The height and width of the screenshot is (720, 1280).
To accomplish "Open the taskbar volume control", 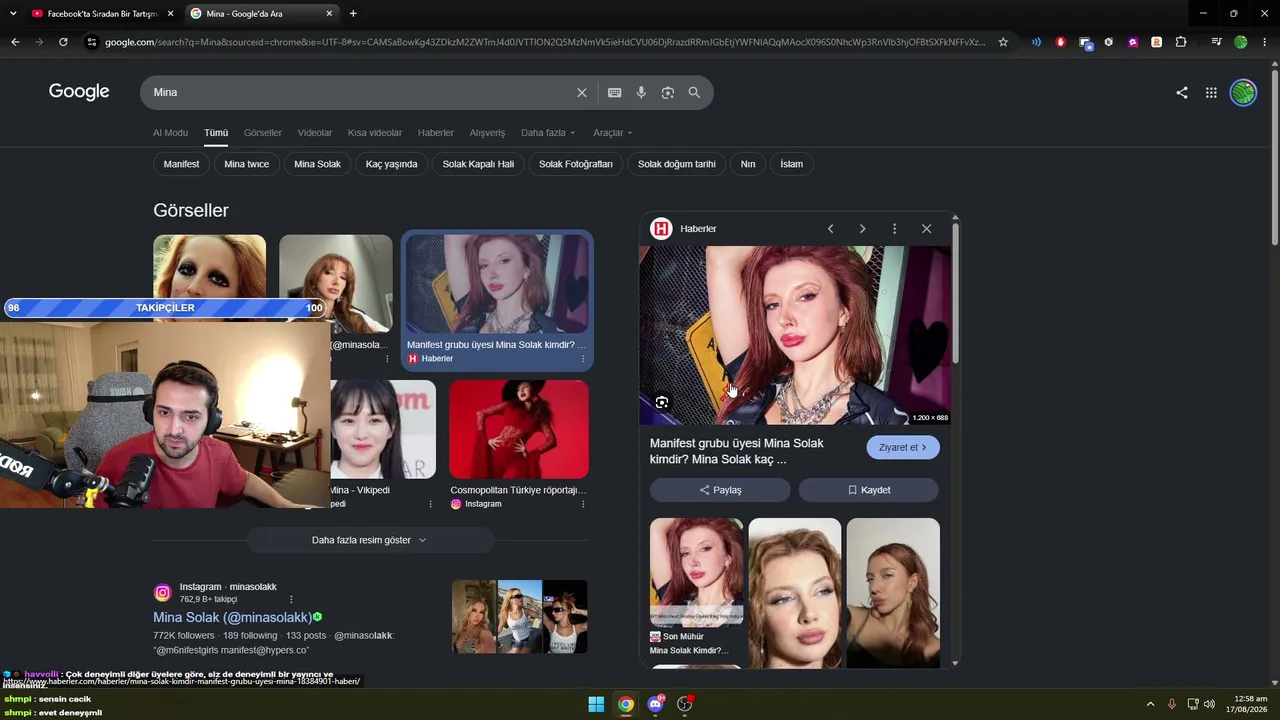I will click(1209, 704).
